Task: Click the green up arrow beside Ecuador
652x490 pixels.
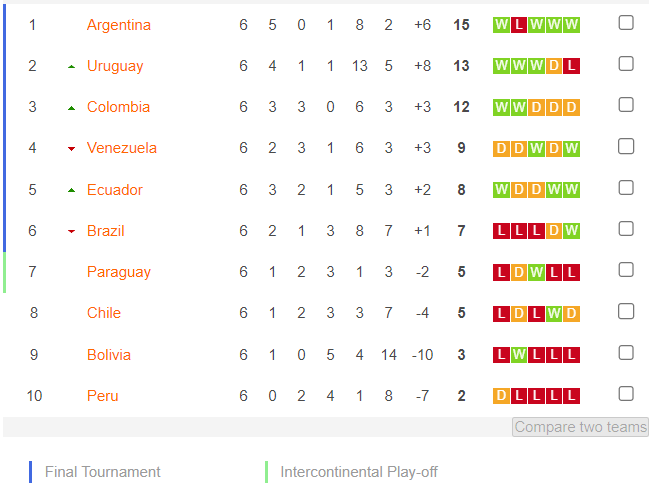Action: [72, 191]
